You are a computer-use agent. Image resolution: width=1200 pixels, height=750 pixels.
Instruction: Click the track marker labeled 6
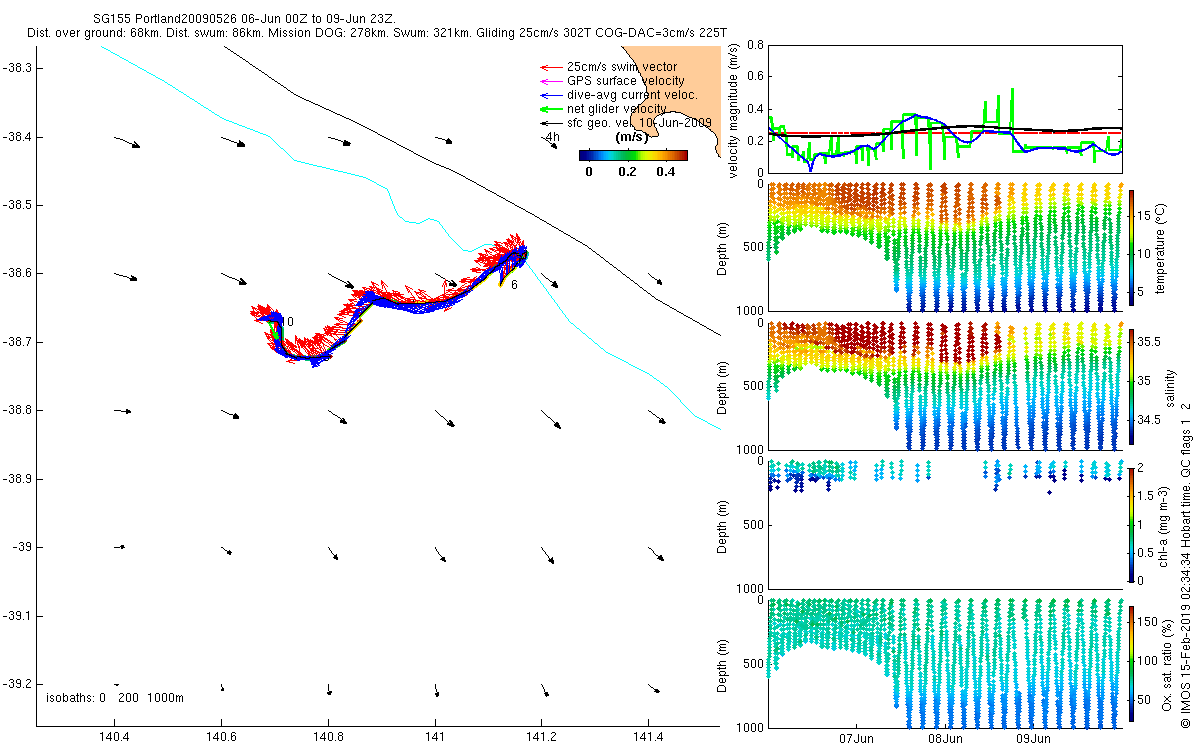[x=513, y=285]
